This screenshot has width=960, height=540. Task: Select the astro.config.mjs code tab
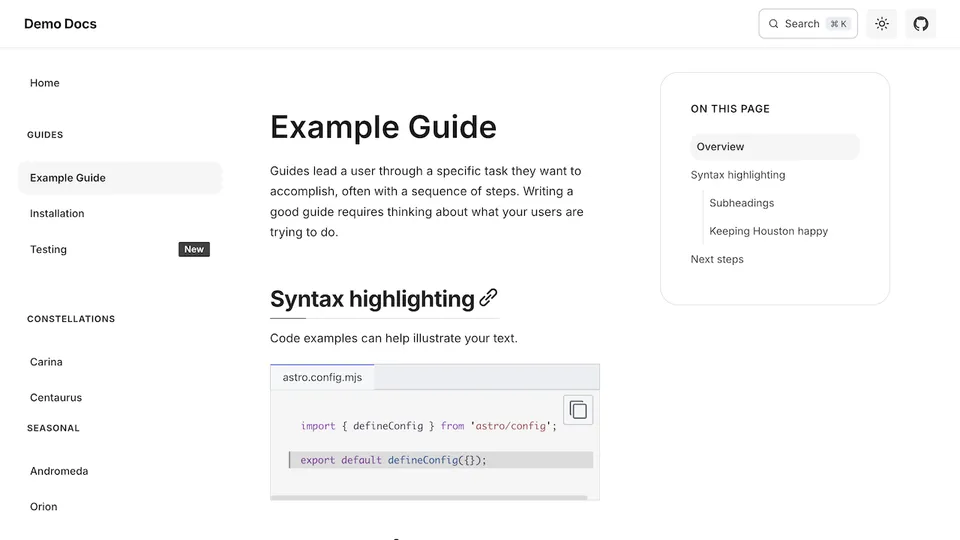click(x=322, y=378)
